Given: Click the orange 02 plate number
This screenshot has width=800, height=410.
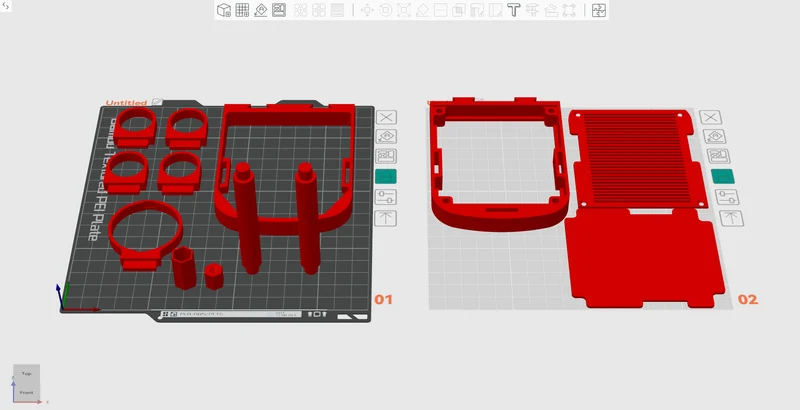Looking at the screenshot, I should pyautogui.click(x=747, y=299).
